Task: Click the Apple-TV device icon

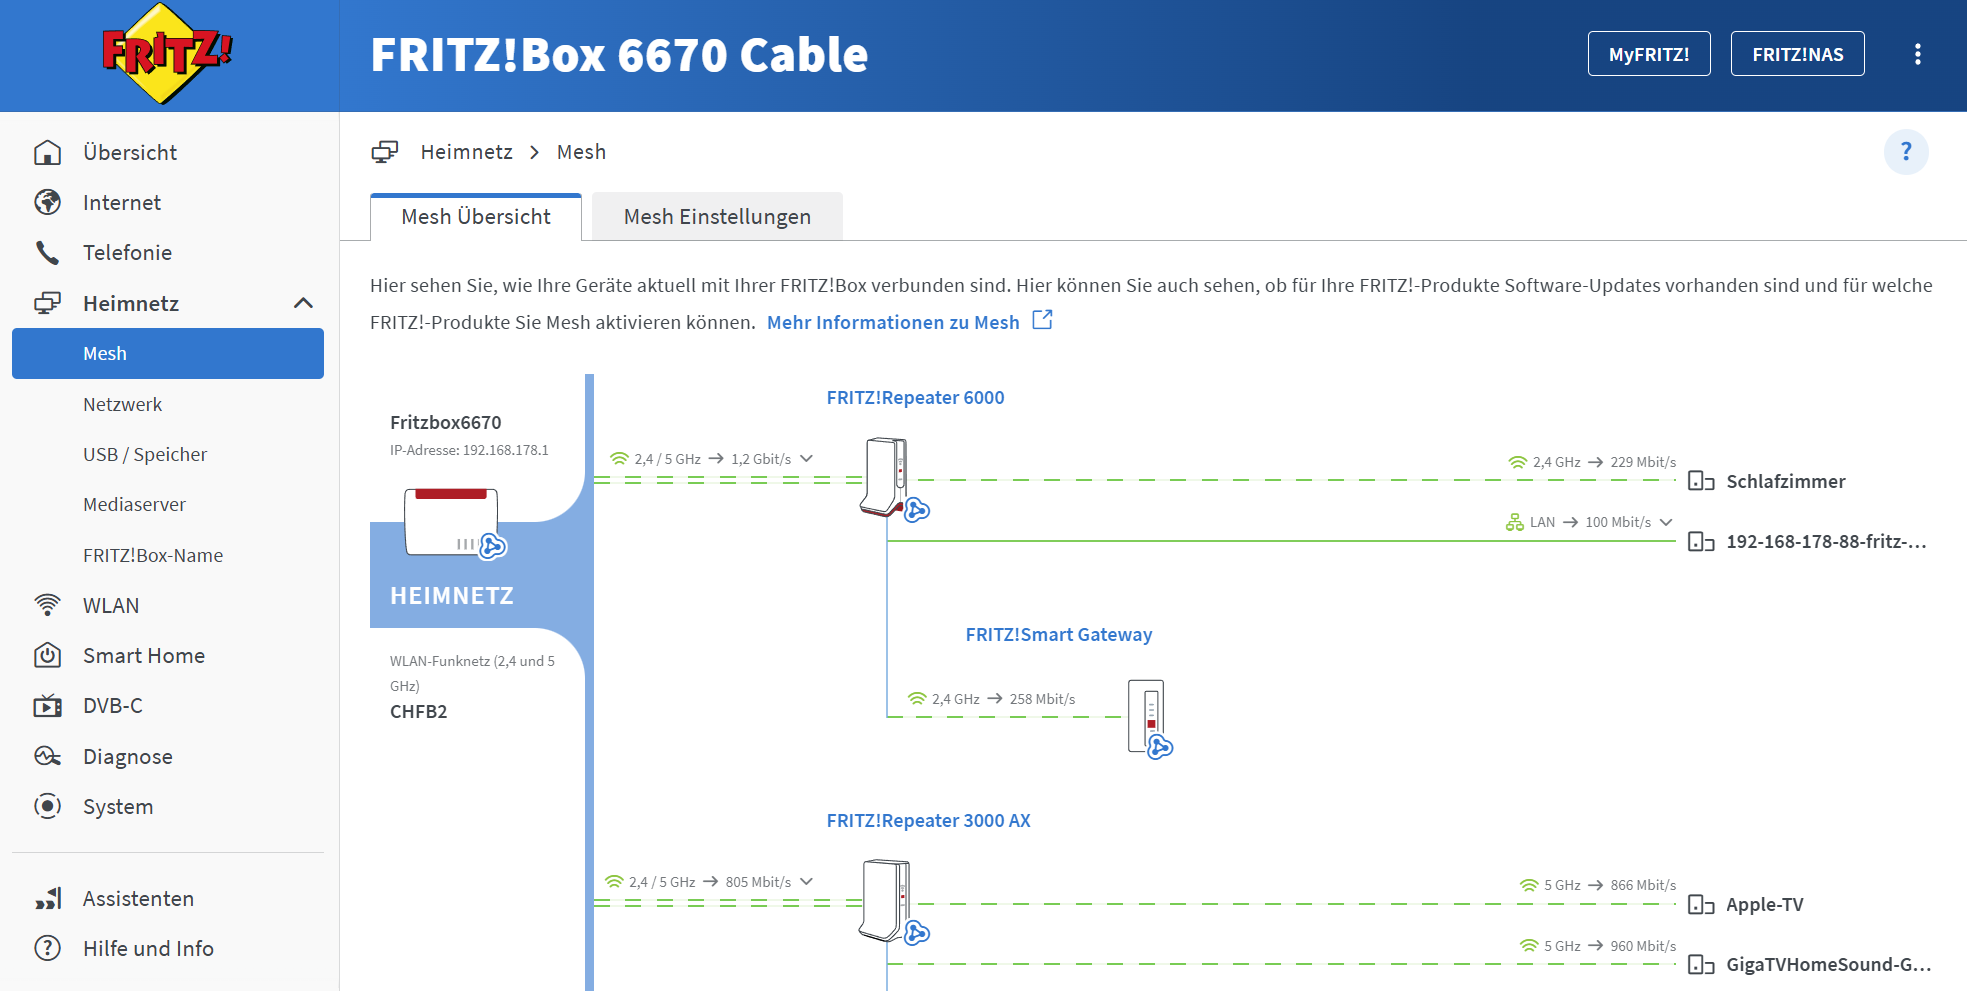Action: coord(1700,905)
